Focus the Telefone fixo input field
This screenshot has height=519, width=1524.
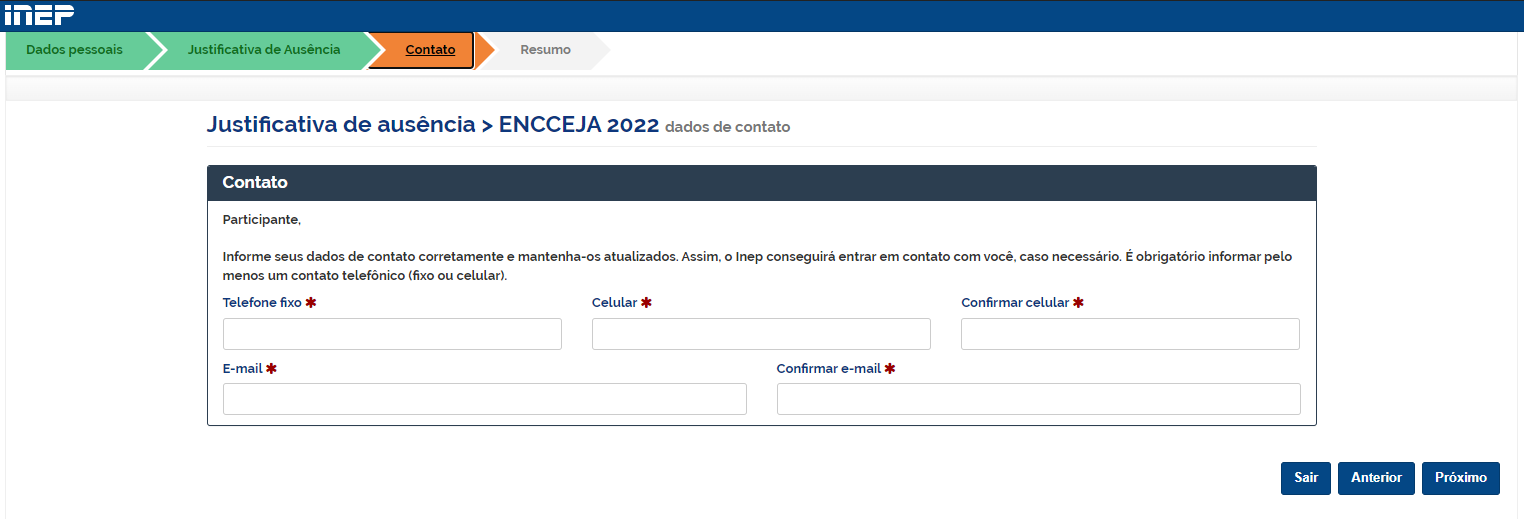392,334
